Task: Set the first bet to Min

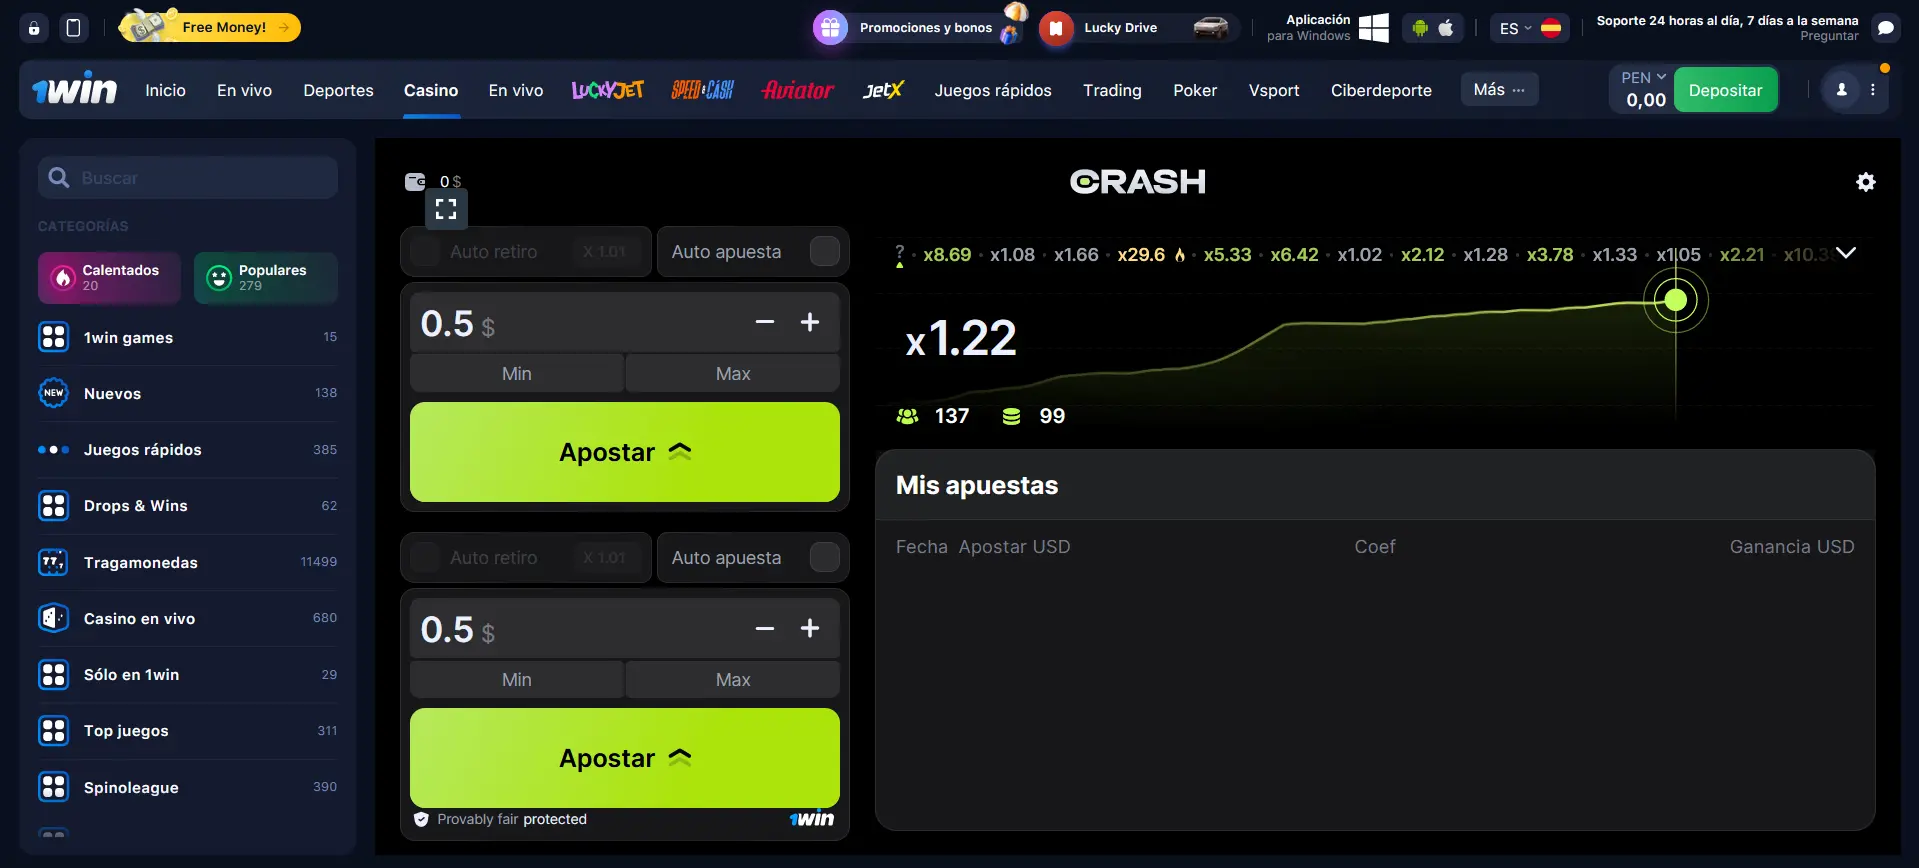Action: click(x=517, y=373)
